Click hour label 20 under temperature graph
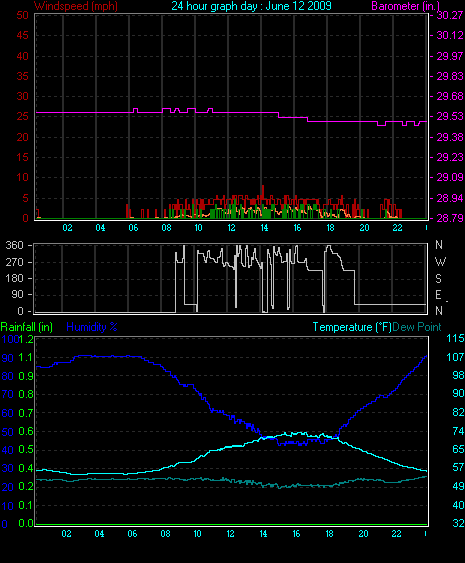Viewport: 465px width, 563px height. (363, 534)
